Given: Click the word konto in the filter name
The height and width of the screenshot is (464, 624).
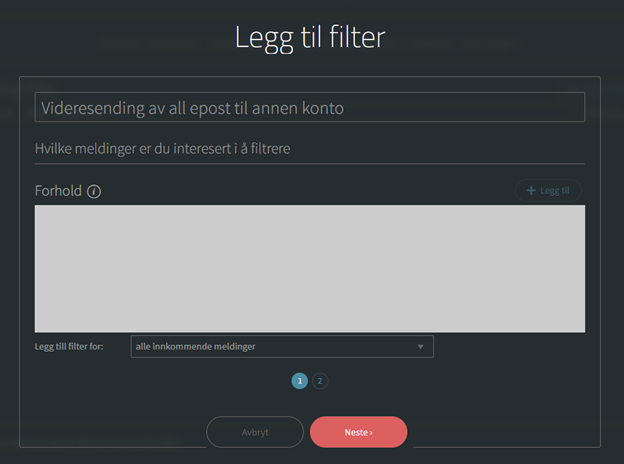Looking at the screenshot, I should click(323, 108).
